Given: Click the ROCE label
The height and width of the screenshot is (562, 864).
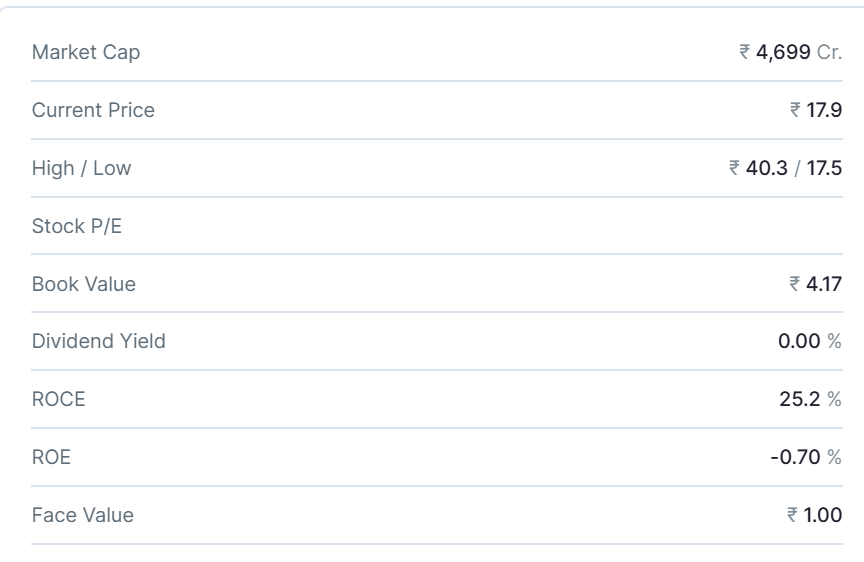Looking at the screenshot, I should click(59, 400).
